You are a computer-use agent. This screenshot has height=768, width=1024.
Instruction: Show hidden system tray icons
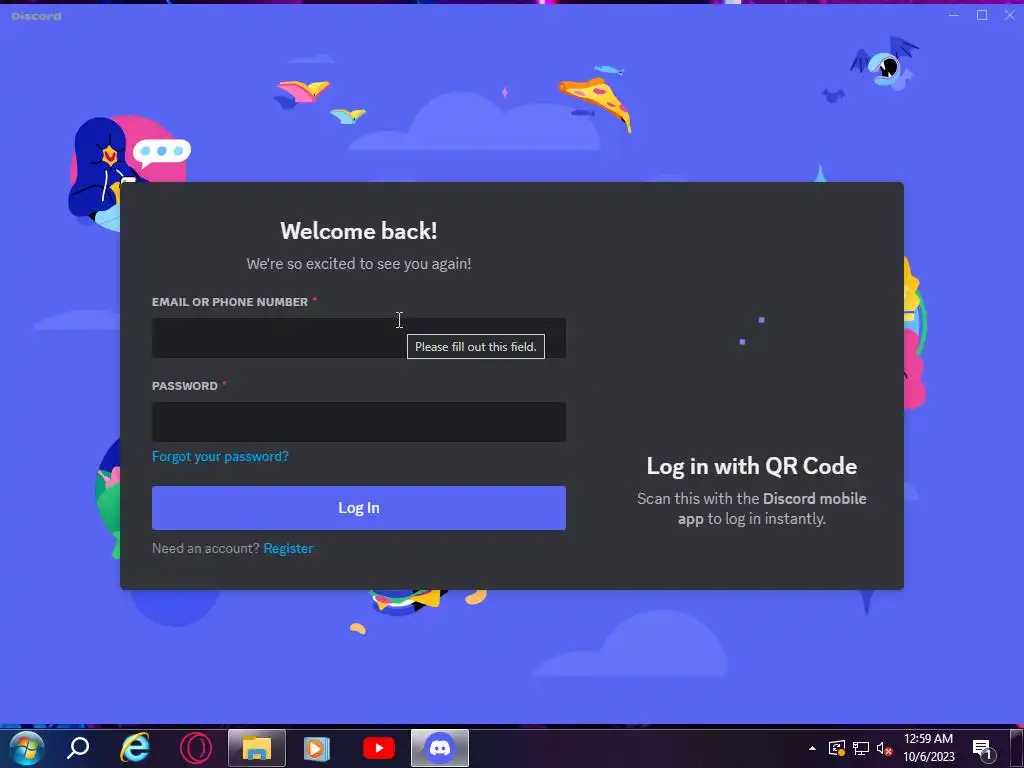(812, 748)
